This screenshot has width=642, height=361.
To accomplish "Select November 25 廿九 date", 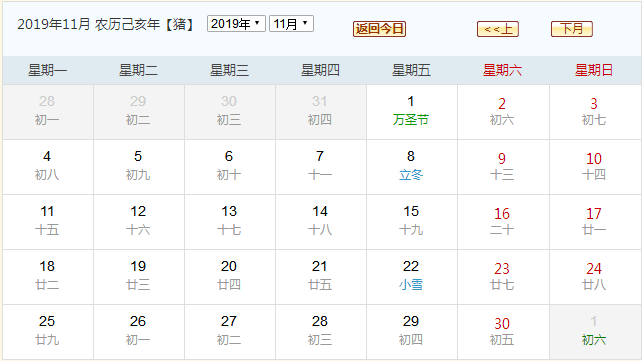I will coord(47,332).
